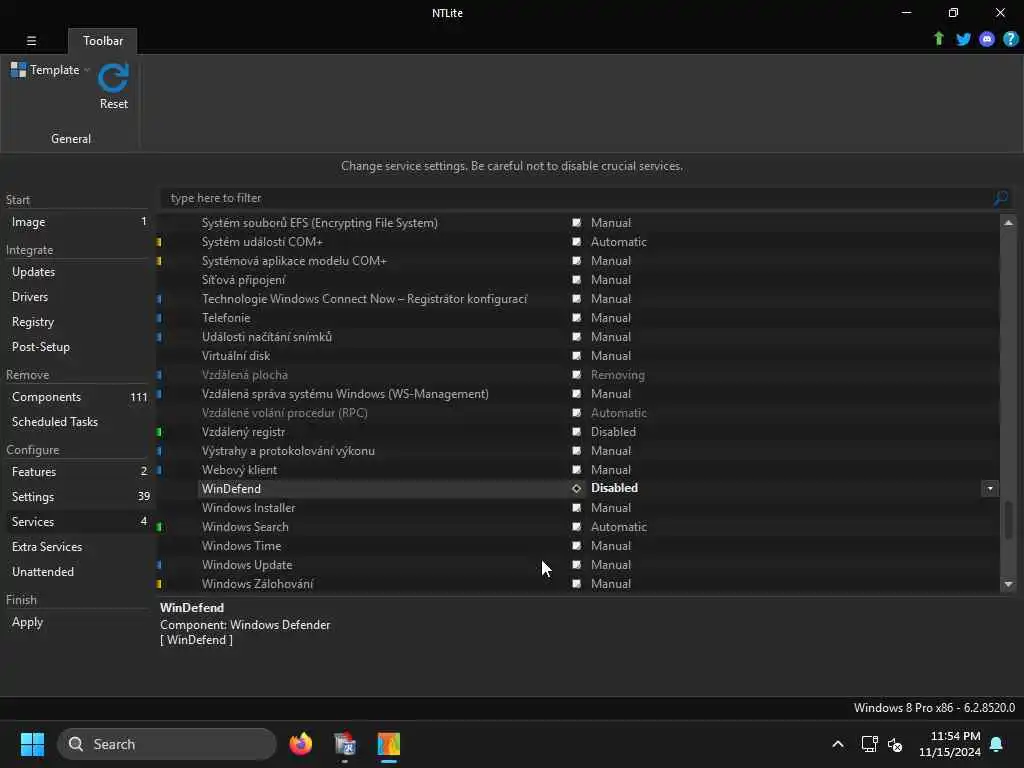
Task: Click diamond icon on WinDefend row
Action: [577, 488]
